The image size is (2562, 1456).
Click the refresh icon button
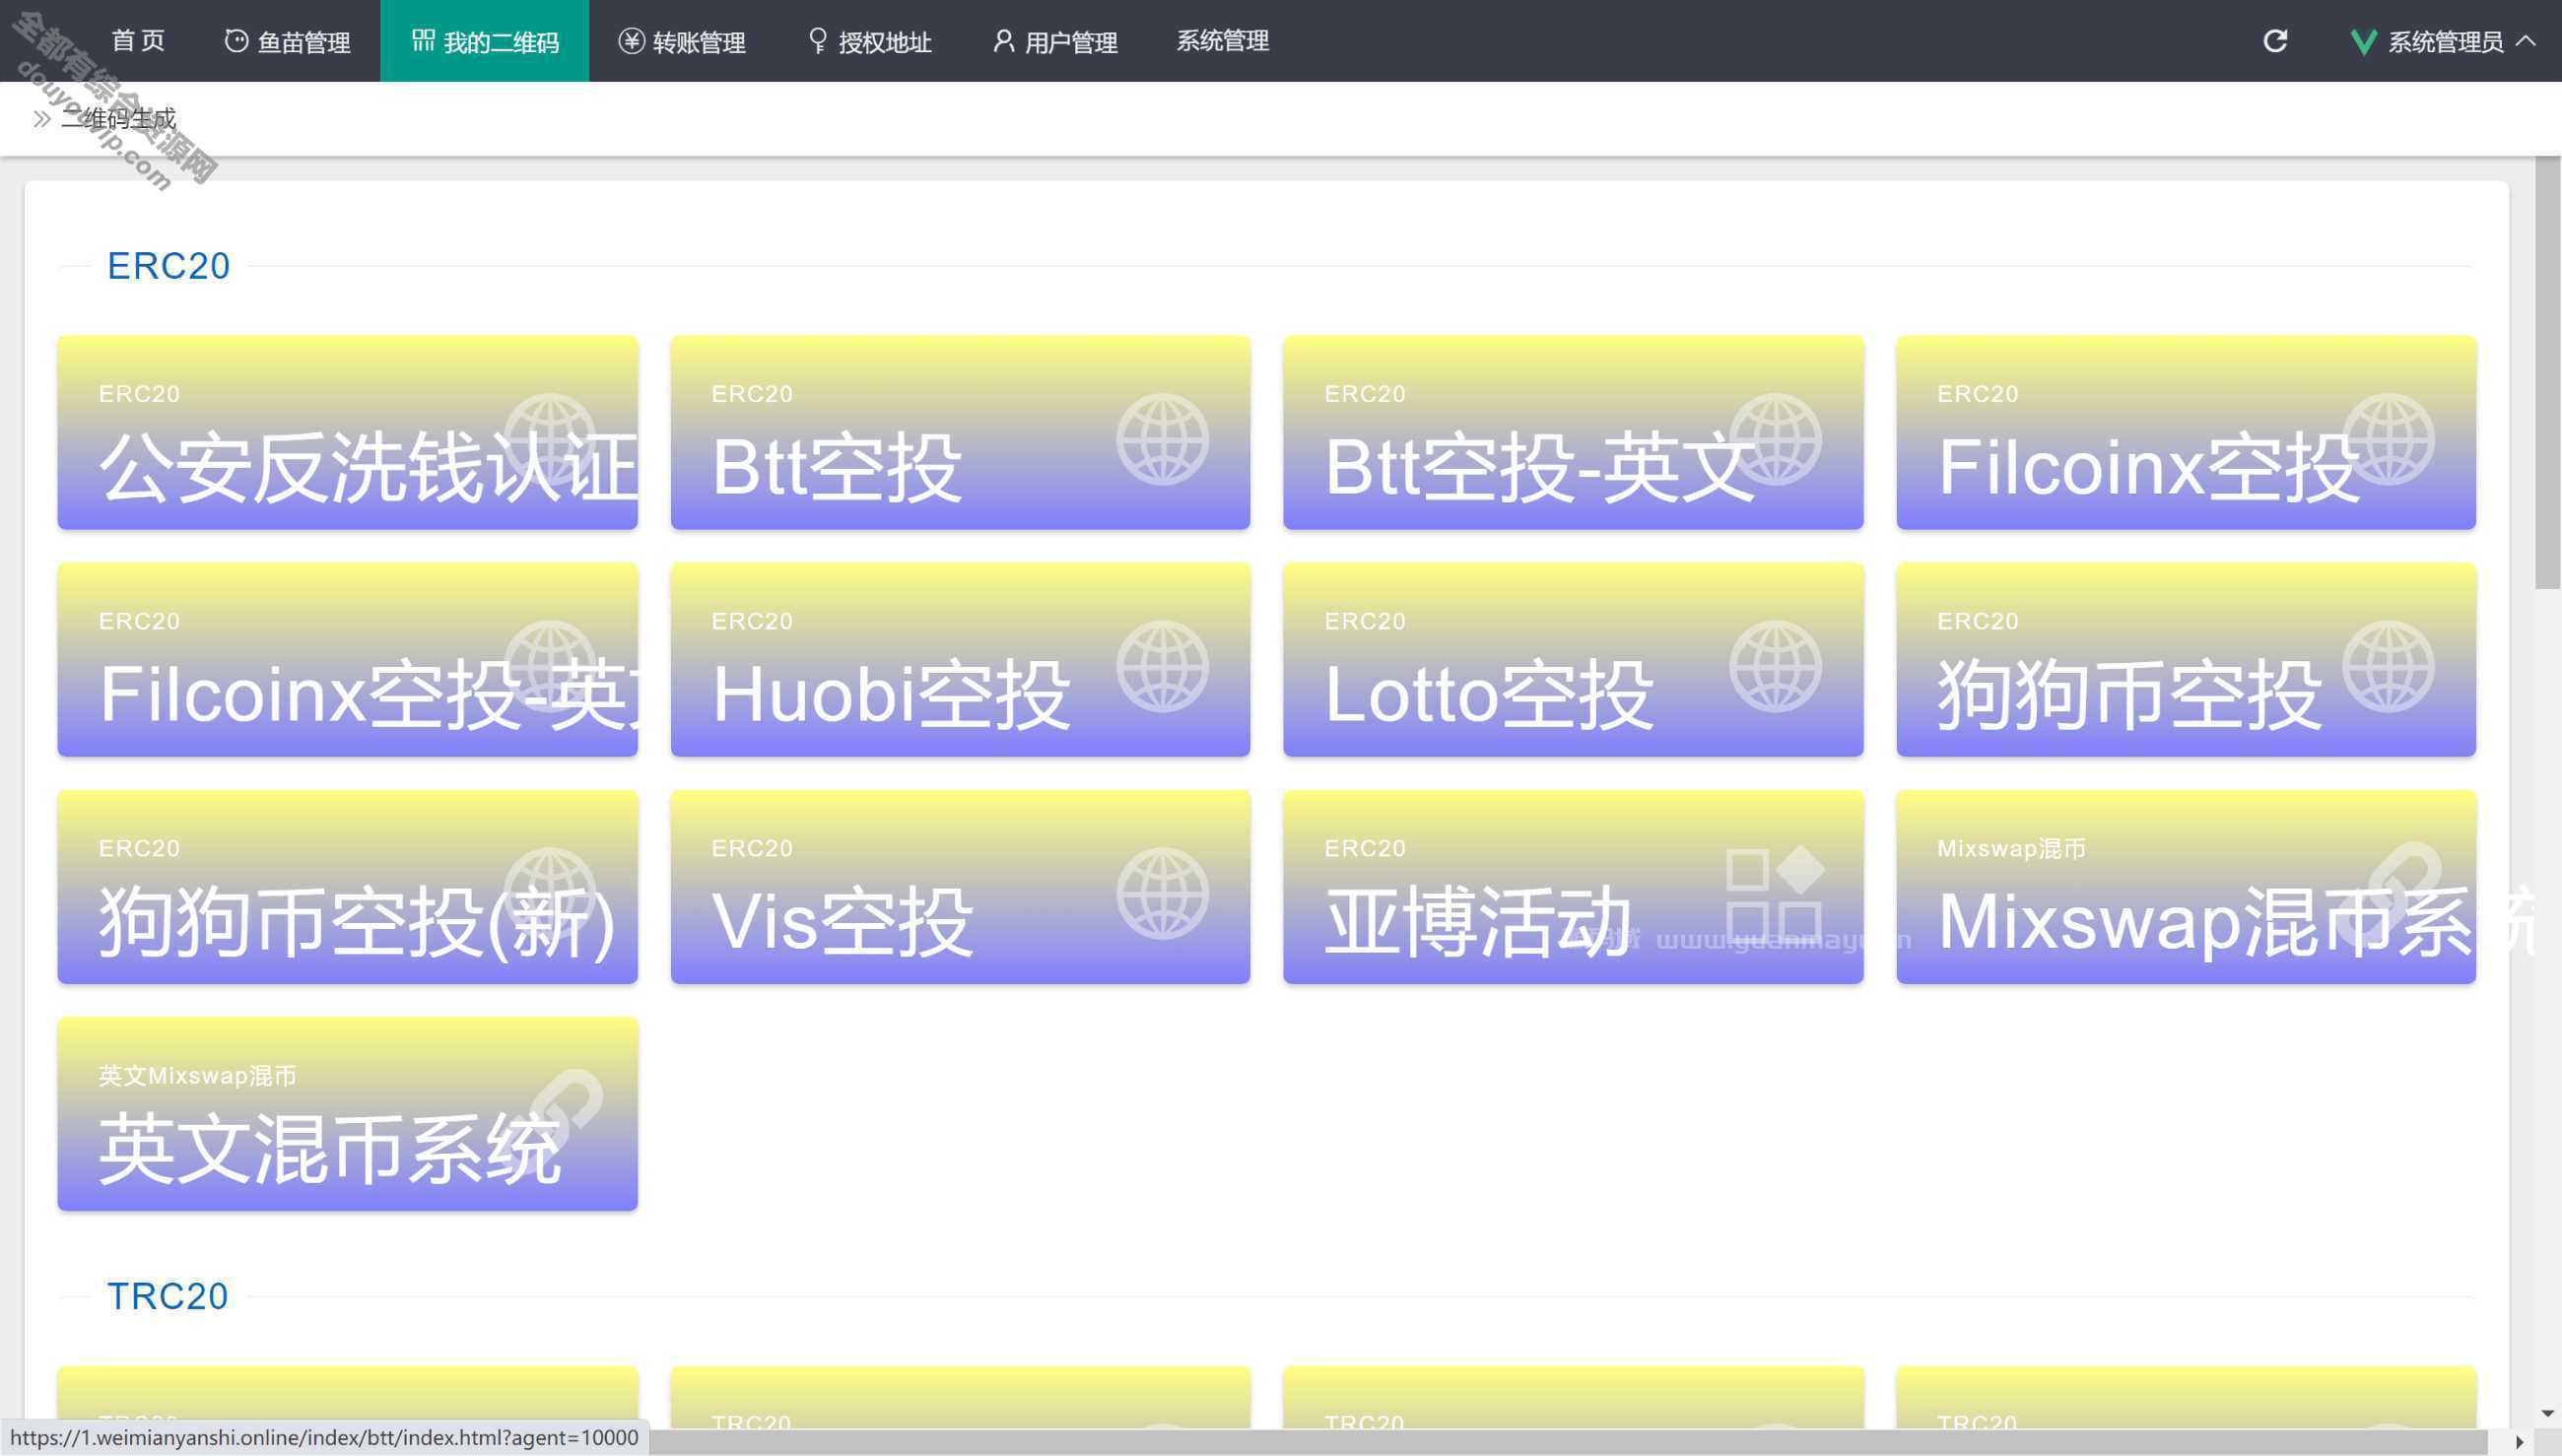pos(2275,38)
